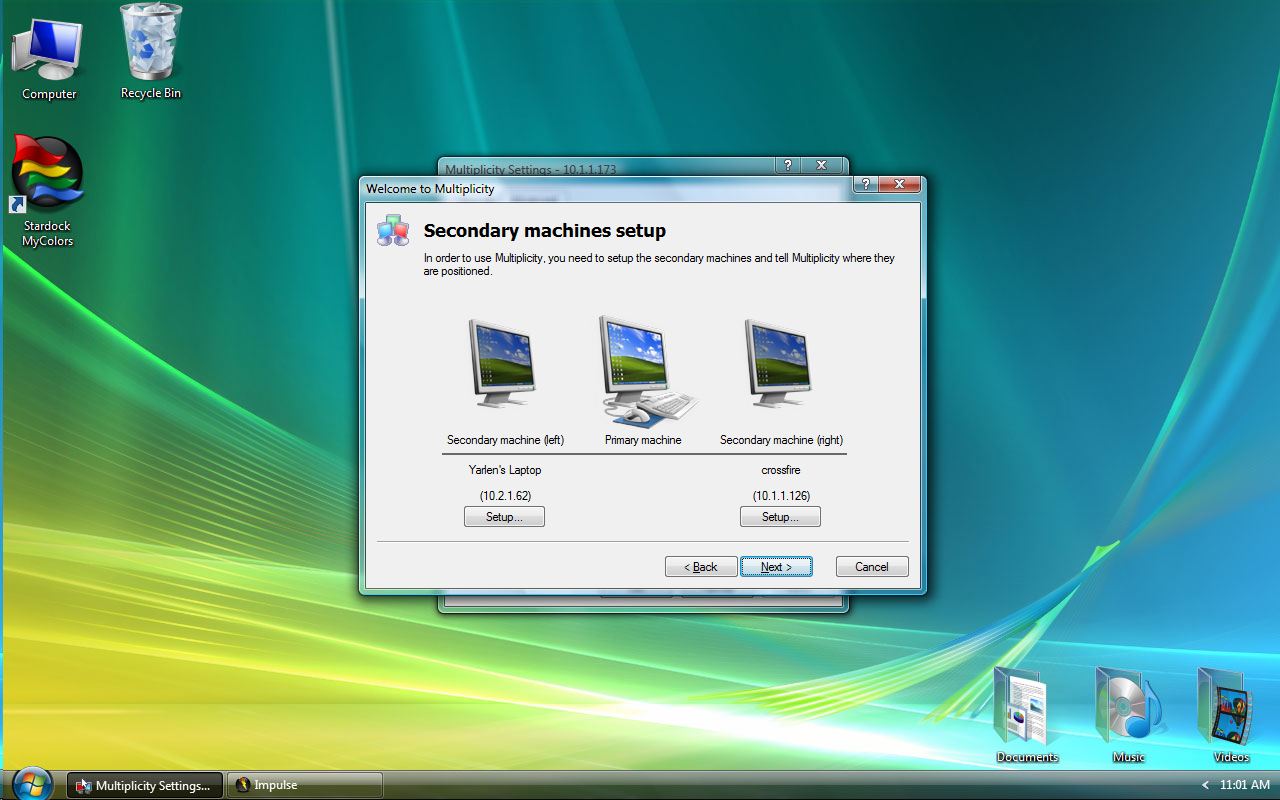Go Back in the wizard
Viewport: 1280px width, 800px height.
[701, 567]
